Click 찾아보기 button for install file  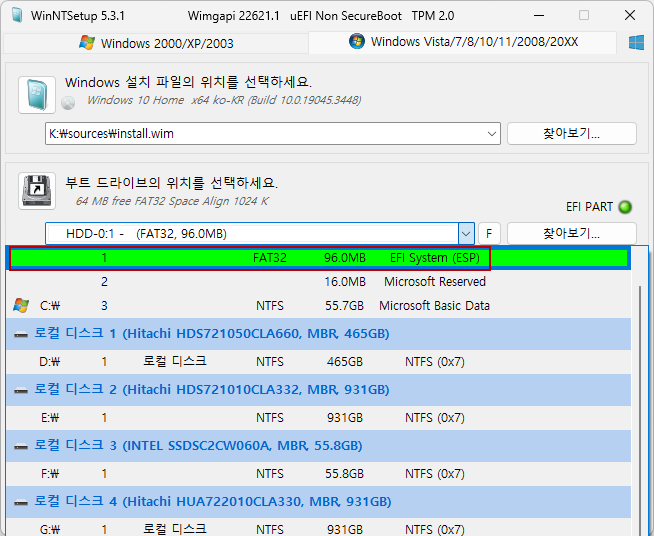[x=572, y=133]
